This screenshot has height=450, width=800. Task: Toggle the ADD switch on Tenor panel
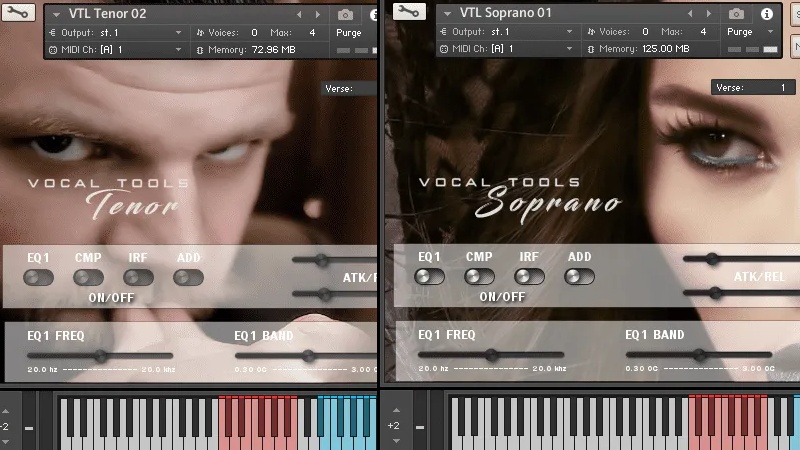click(188, 277)
